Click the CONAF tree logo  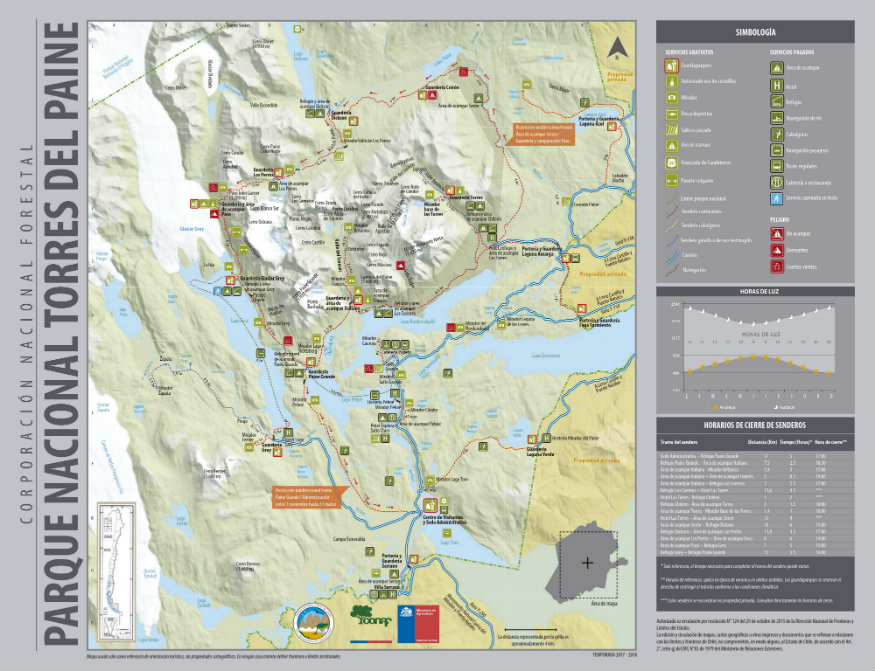(x=371, y=617)
